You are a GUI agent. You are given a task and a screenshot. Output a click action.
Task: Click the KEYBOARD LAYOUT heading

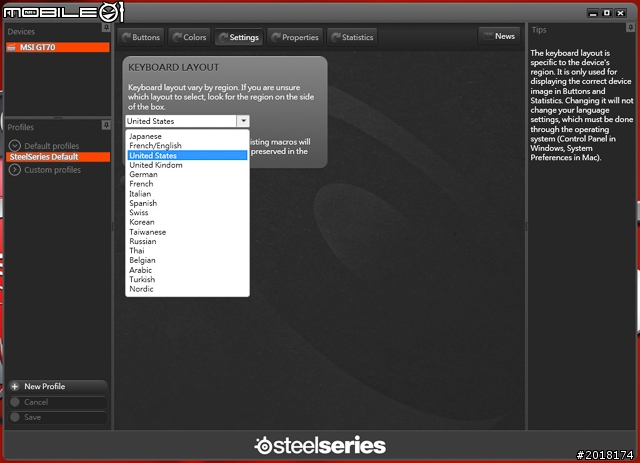pyautogui.click(x=173, y=67)
